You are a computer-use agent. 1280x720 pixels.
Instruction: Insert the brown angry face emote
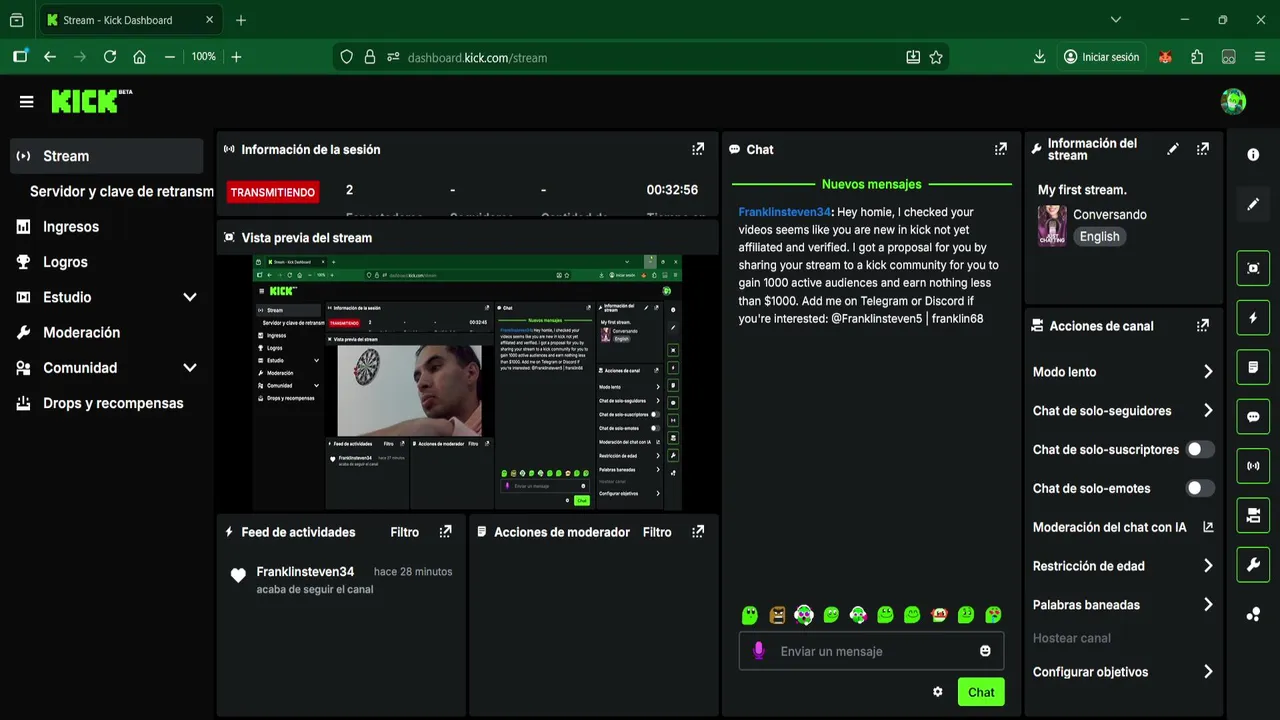[x=777, y=615]
